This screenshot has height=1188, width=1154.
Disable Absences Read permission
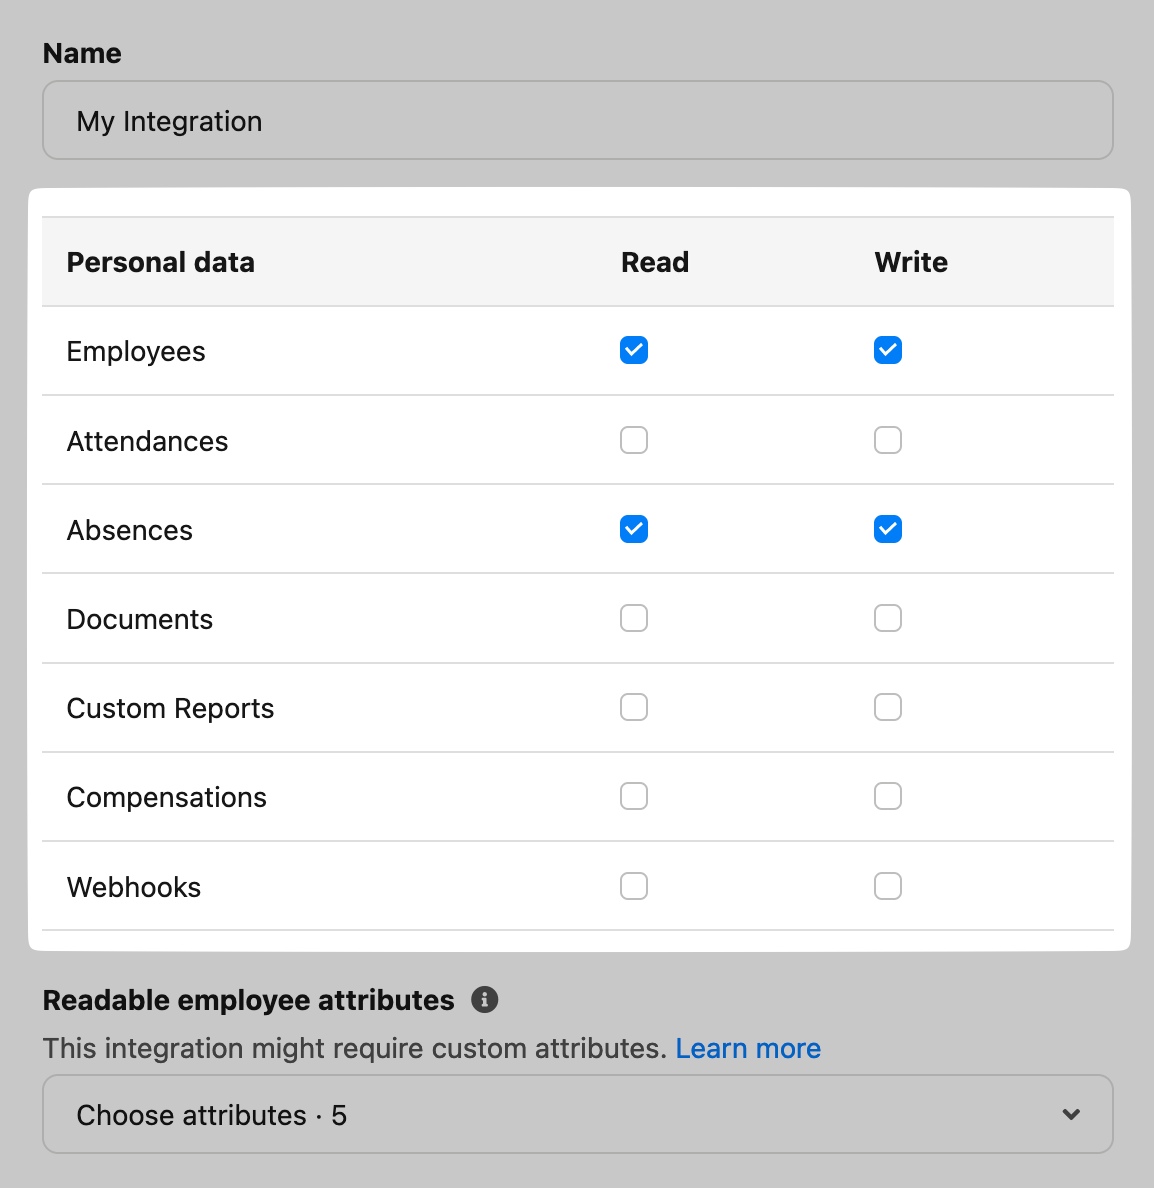pos(634,529)
